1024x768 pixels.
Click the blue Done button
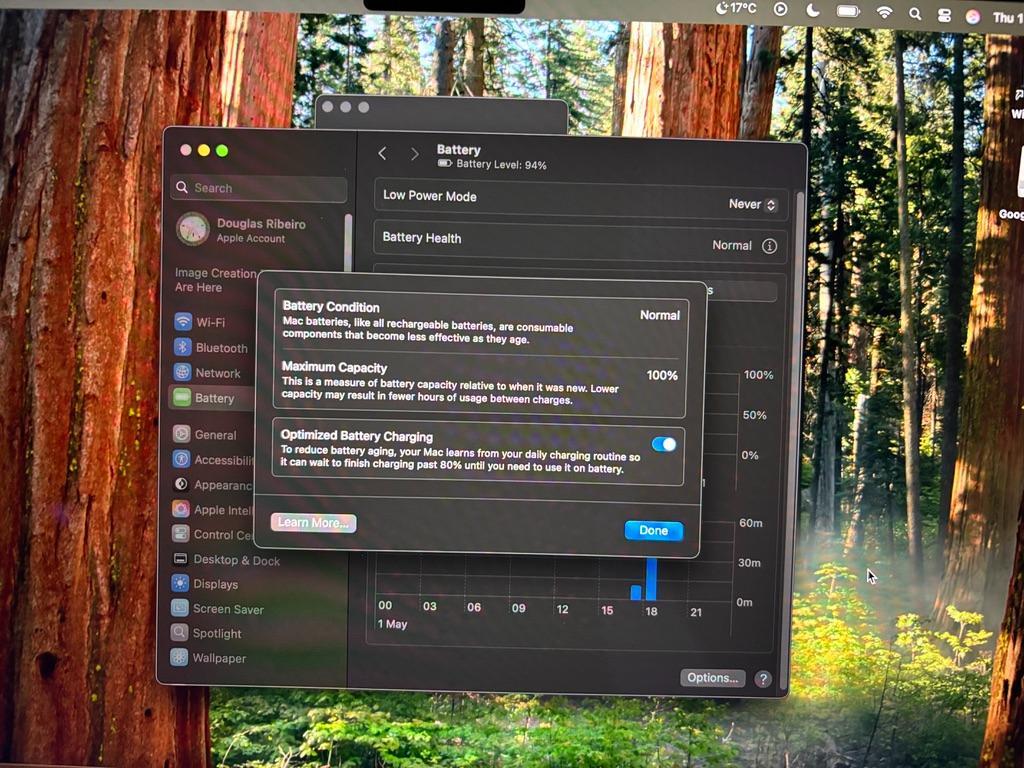pos(654,530)
